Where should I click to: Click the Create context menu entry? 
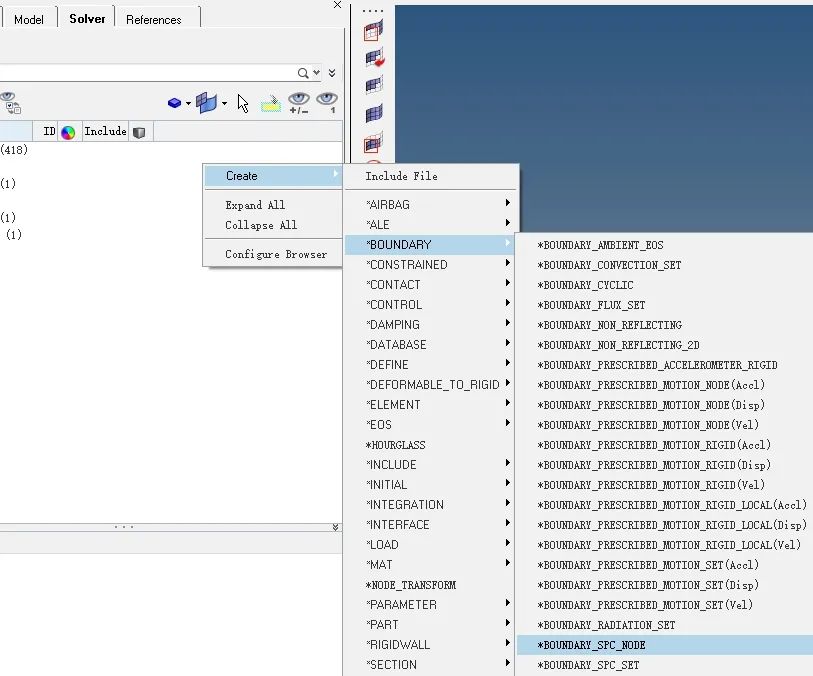(x=273, y=176)
